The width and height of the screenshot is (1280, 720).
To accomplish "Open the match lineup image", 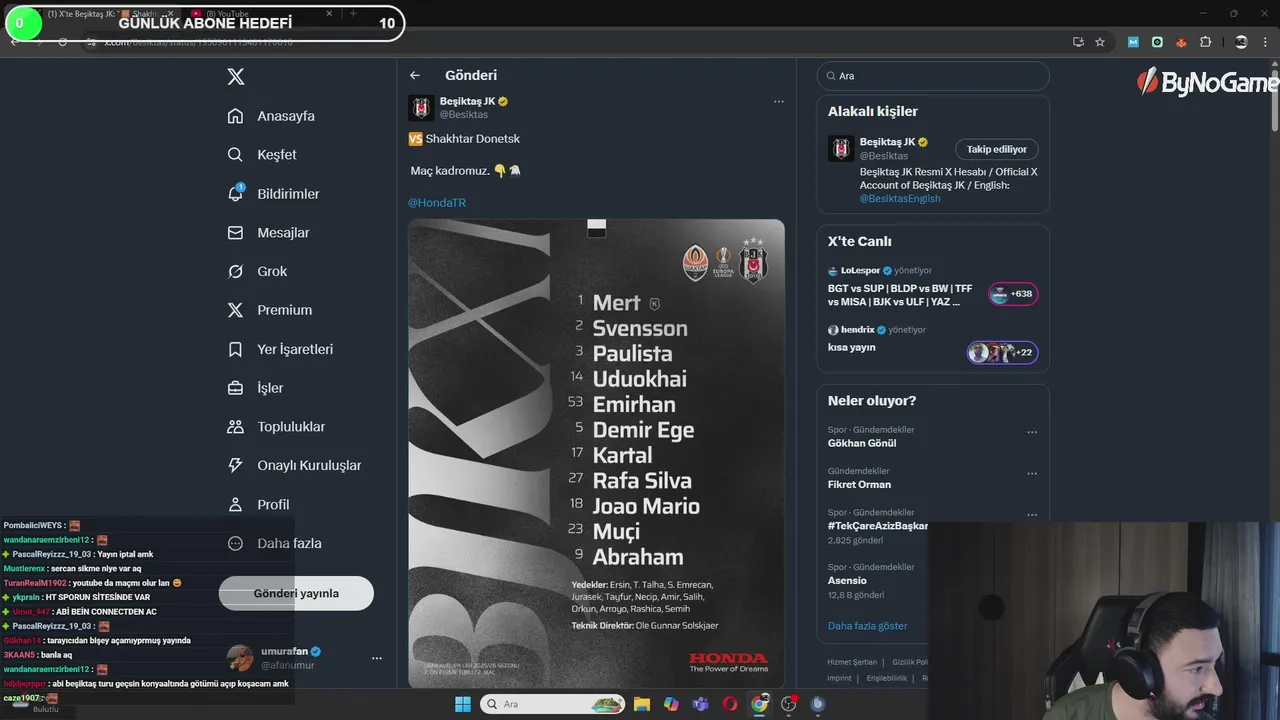I will (x=596, y=453).
